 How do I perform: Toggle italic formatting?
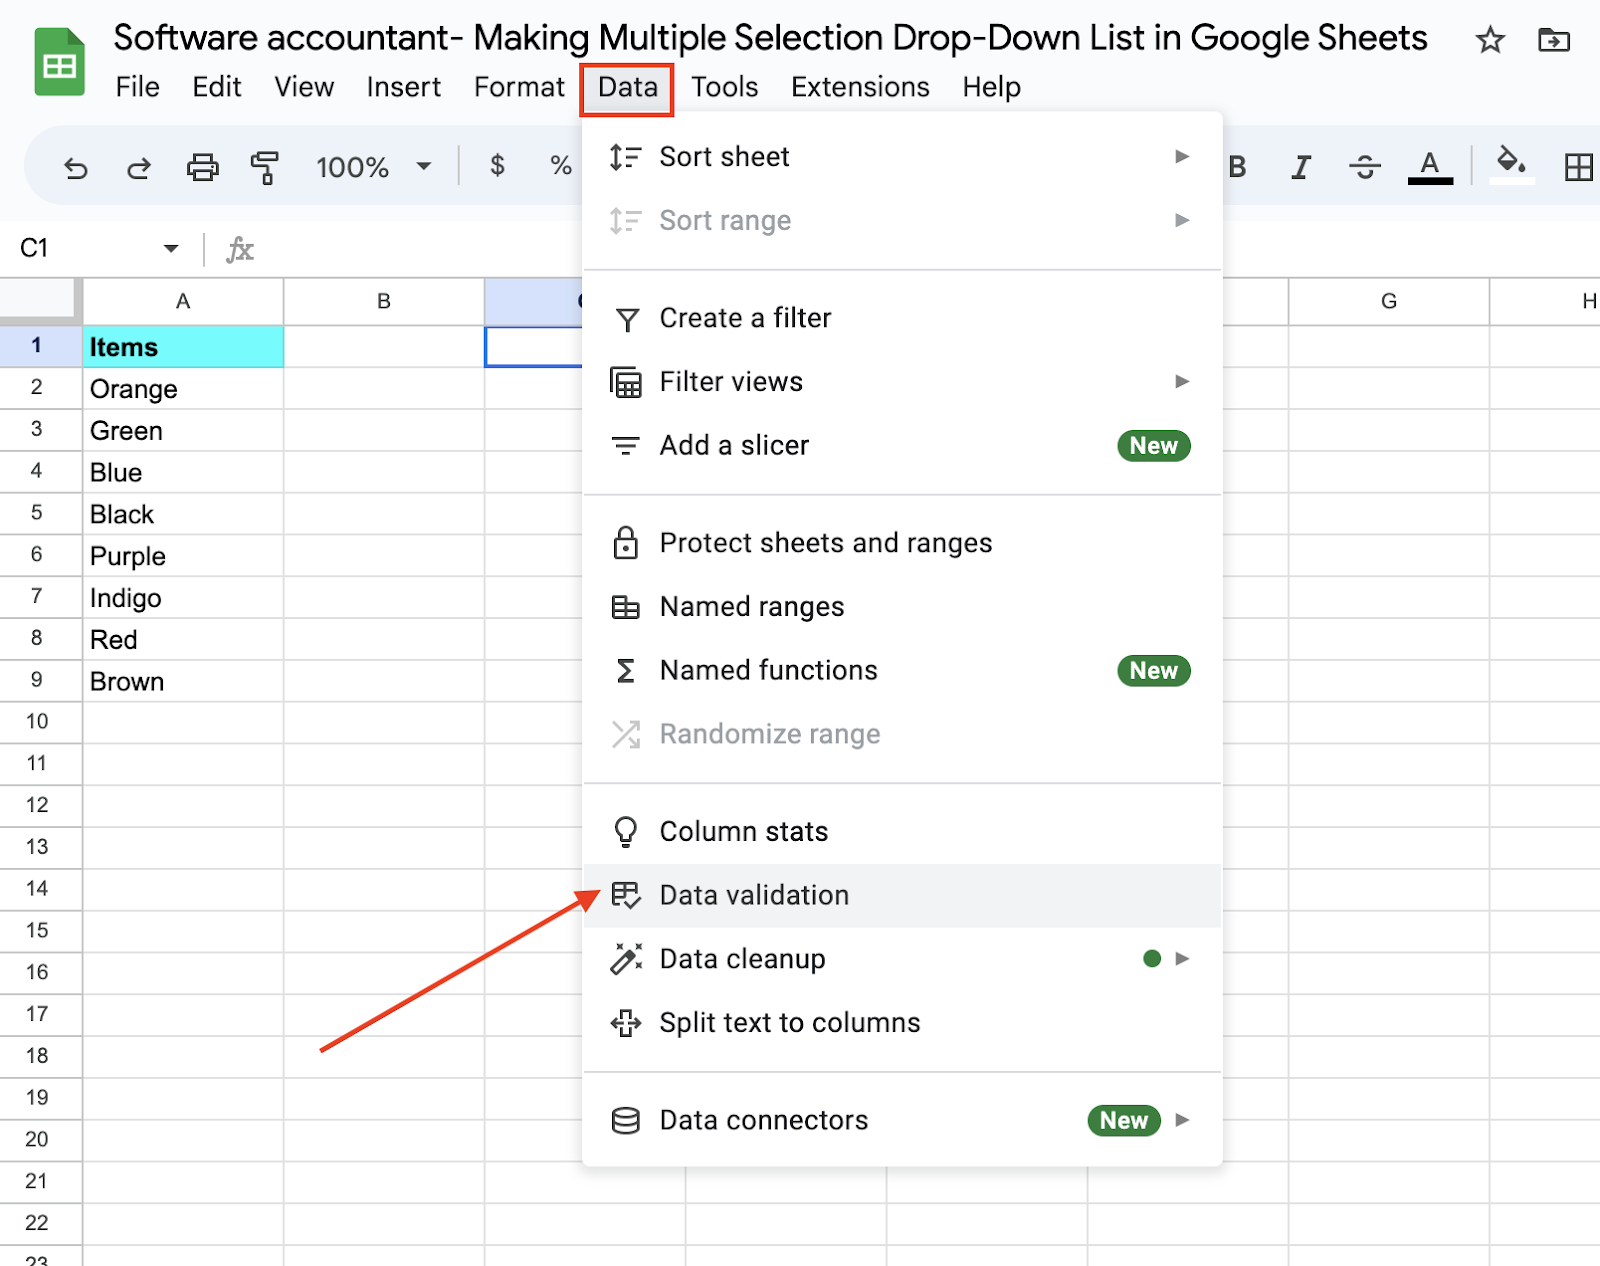[1300, 167]
